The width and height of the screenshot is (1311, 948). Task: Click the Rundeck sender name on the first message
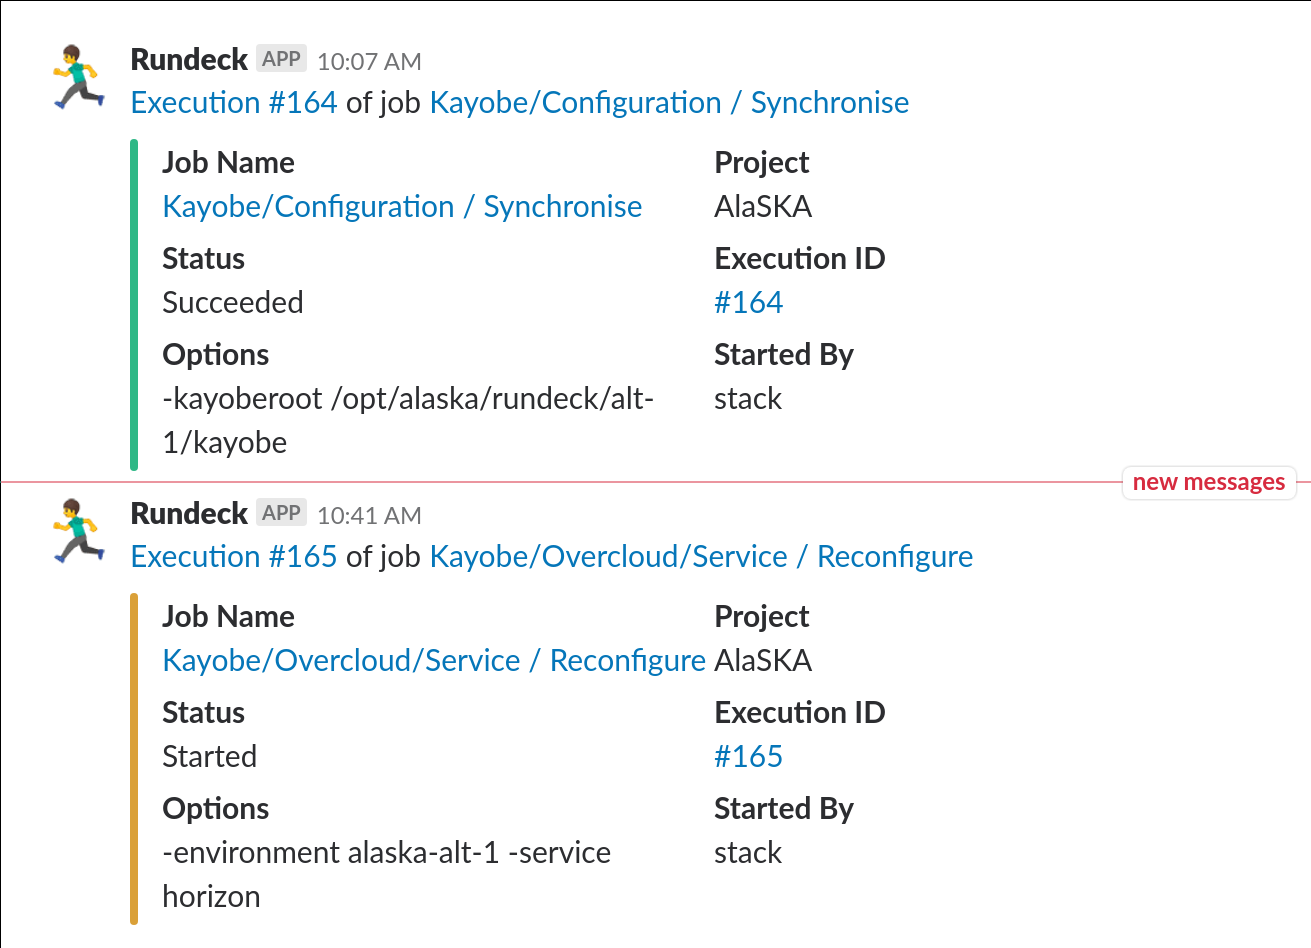click(189, 60)
